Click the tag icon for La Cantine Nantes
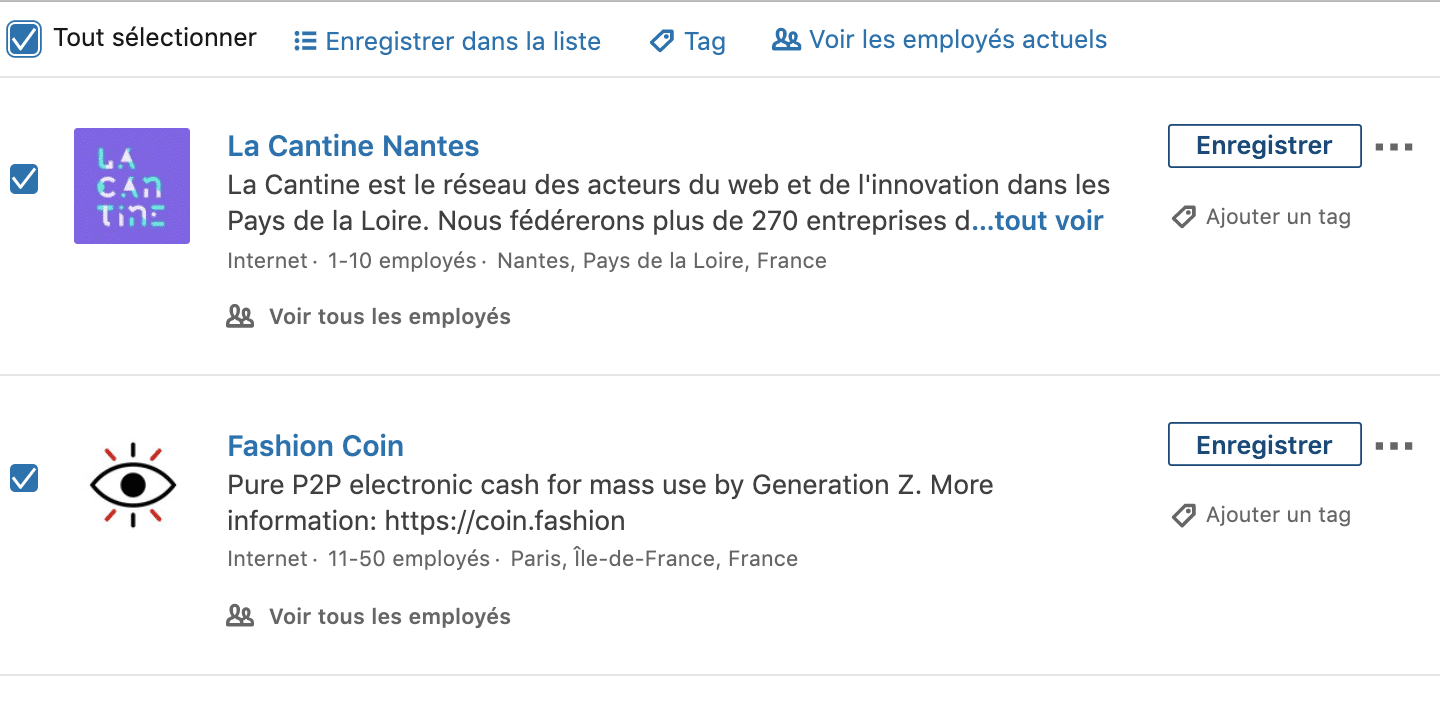Screen dimensions: 1440x716 (1184, 217)
